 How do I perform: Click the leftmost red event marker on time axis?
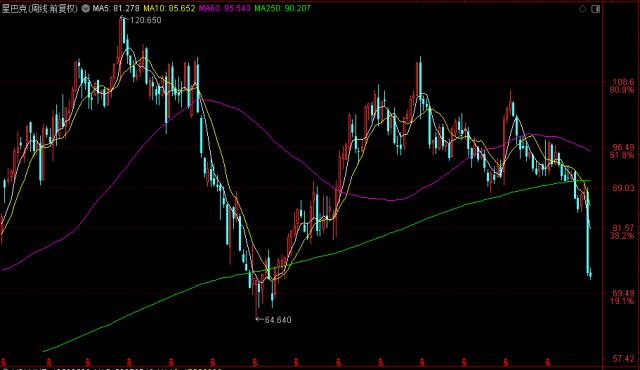[x=4, y=362]
